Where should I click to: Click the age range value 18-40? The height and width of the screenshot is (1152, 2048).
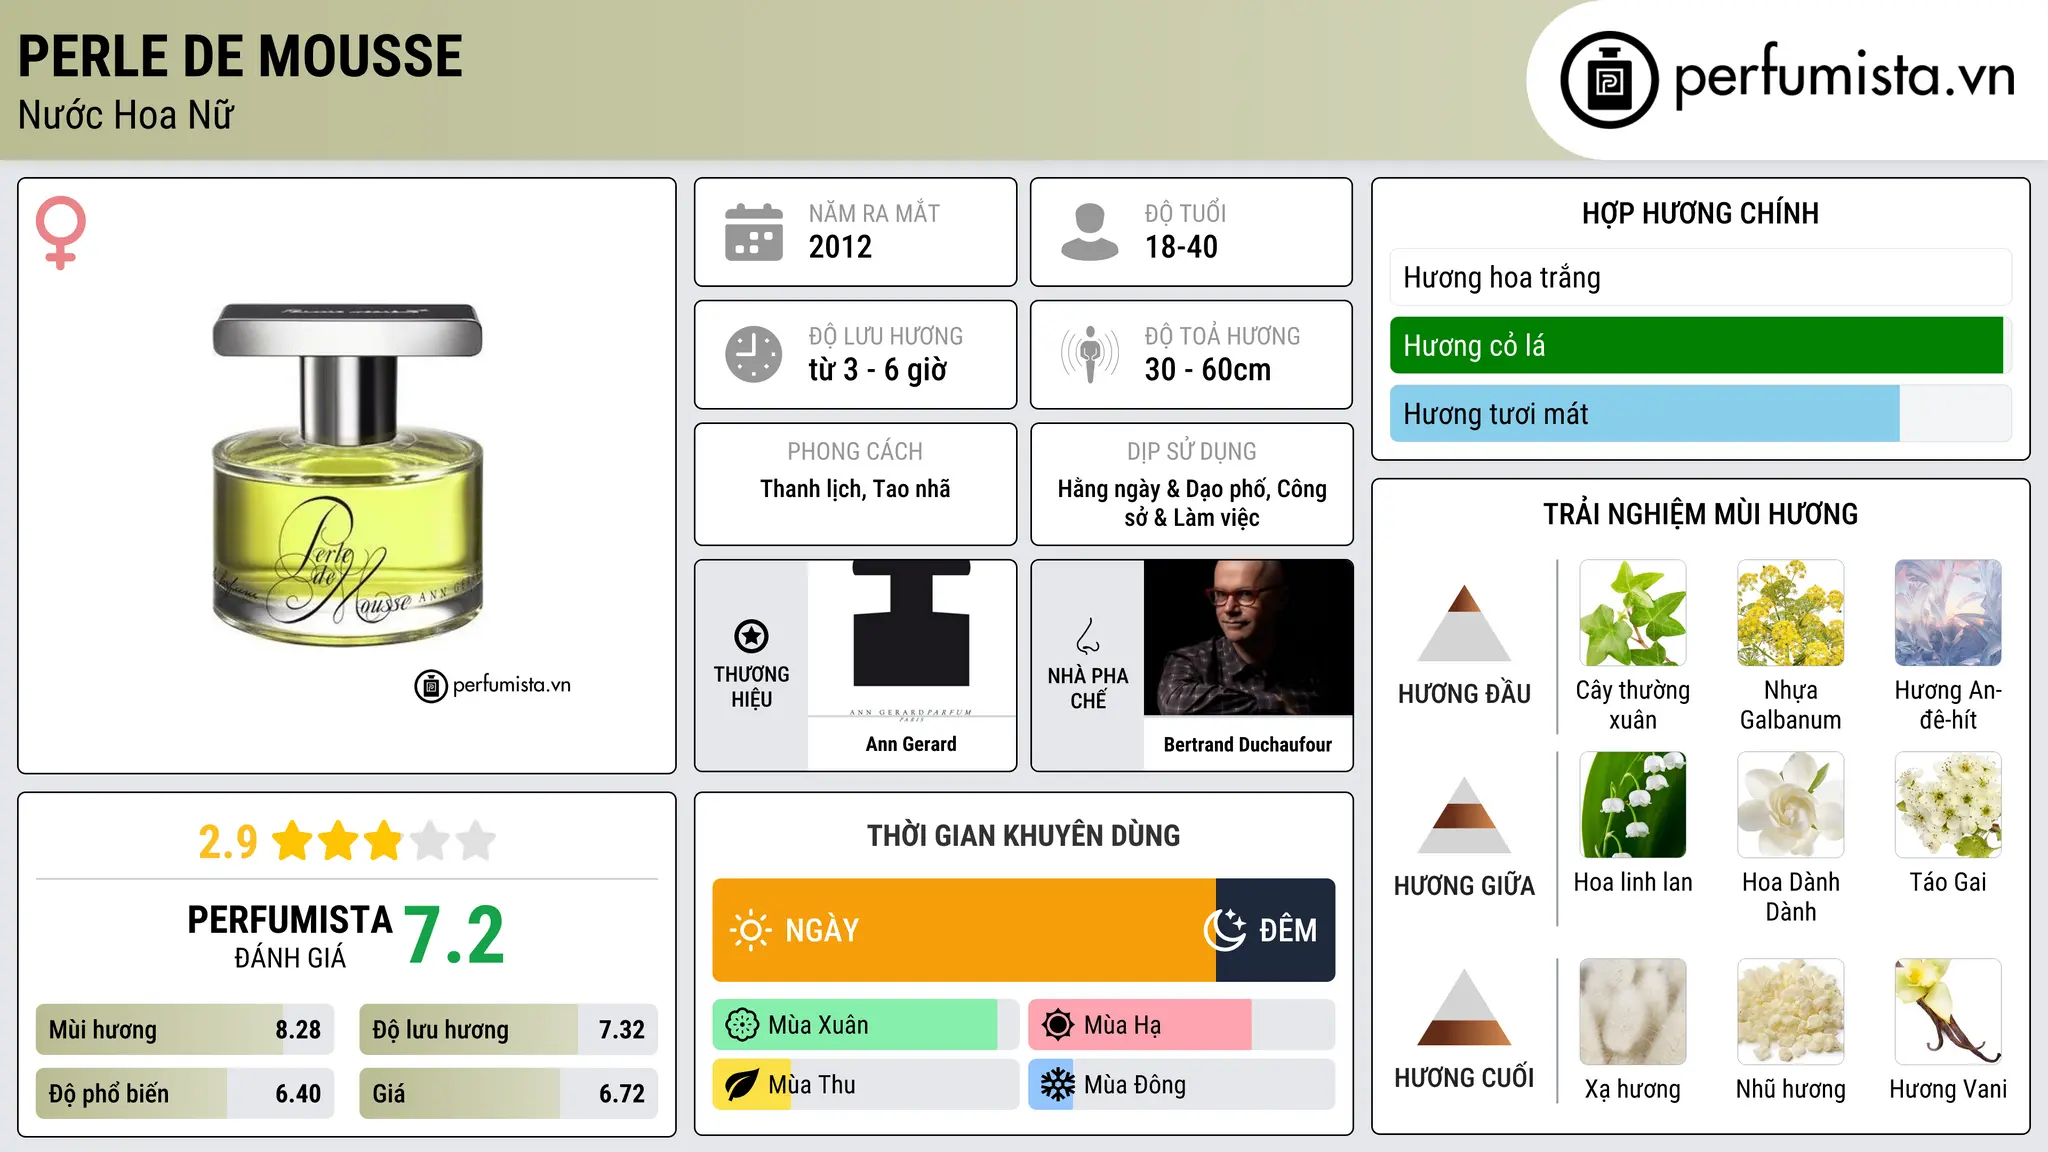coord(1181,247)
